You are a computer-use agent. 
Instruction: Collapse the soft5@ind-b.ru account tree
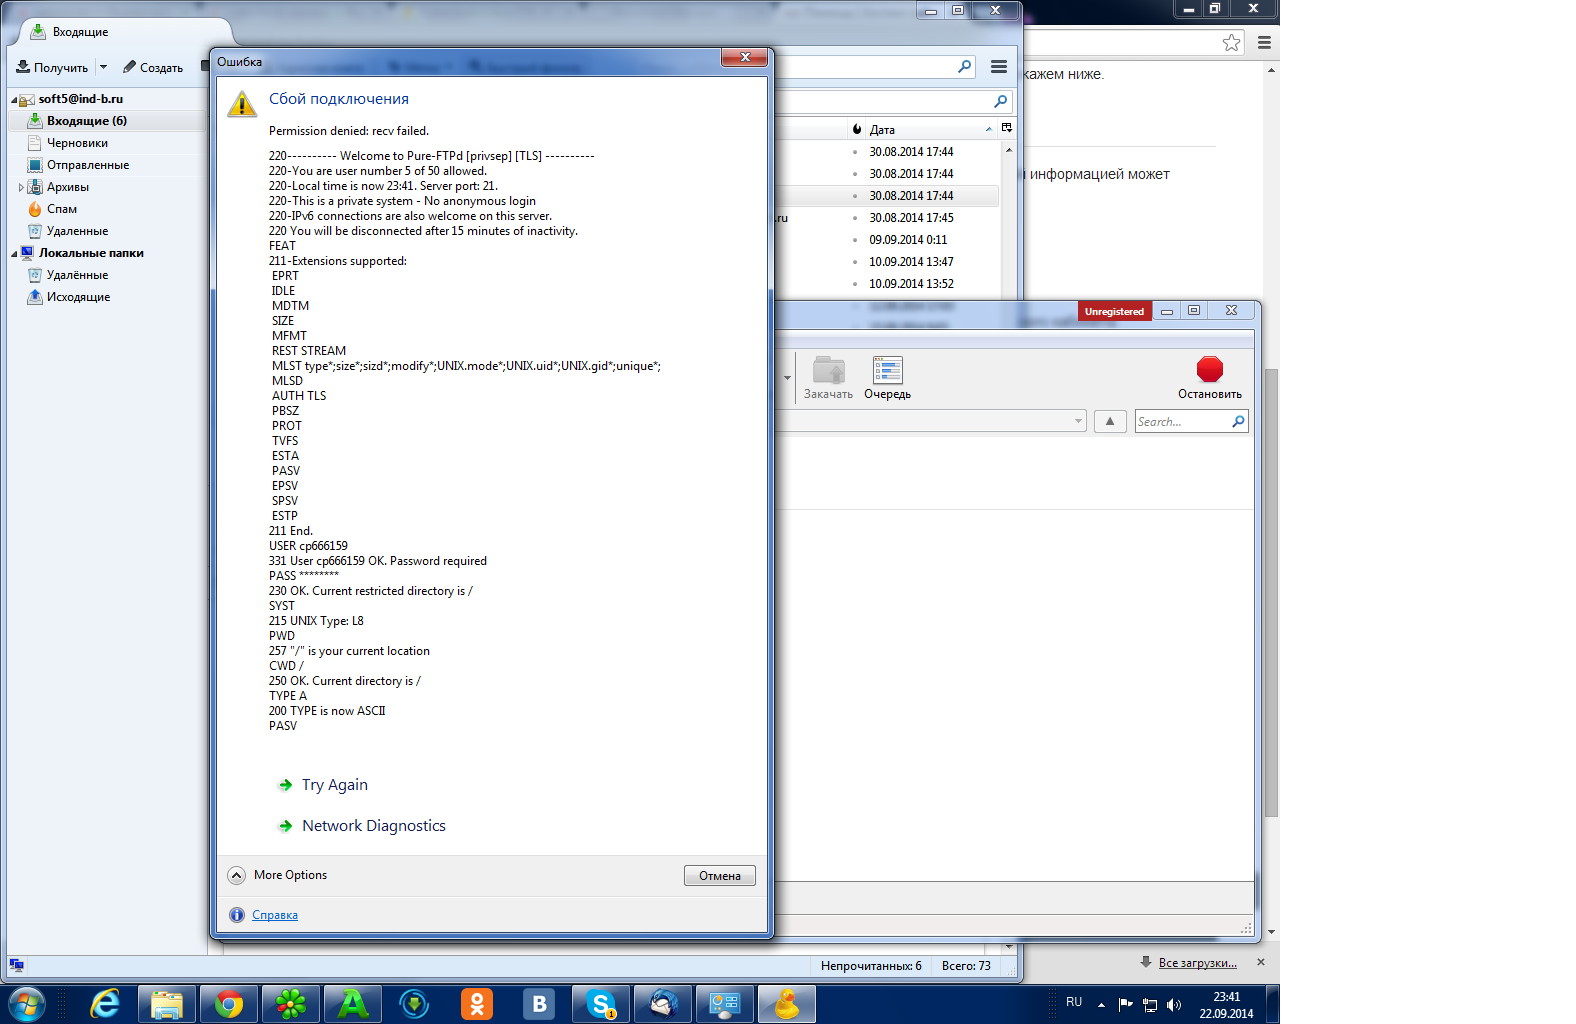[14, 100]
